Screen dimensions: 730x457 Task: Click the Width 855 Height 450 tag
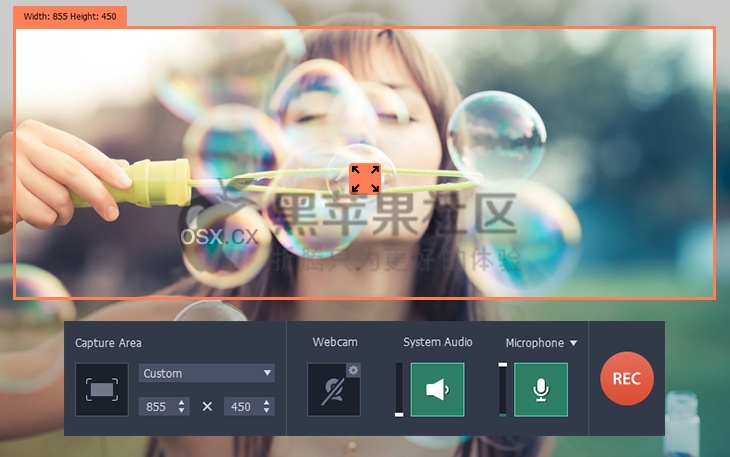click(x=70, y=16)
